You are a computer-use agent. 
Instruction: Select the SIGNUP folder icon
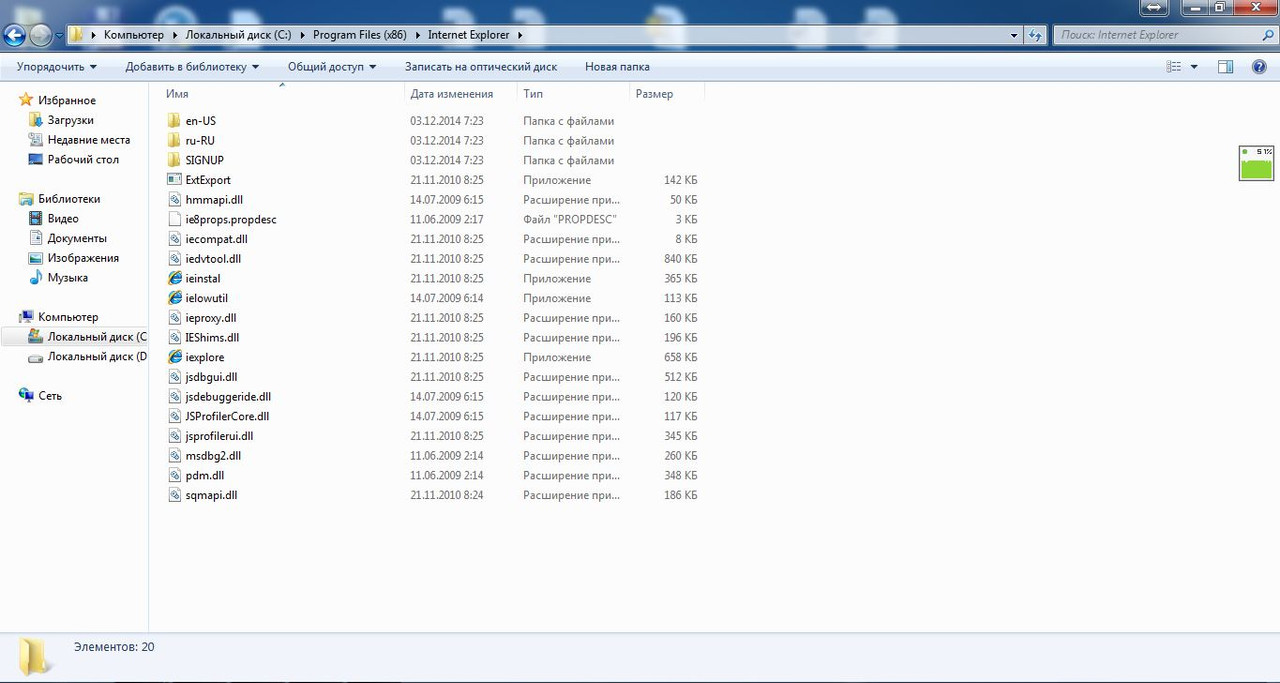(175, 160)
